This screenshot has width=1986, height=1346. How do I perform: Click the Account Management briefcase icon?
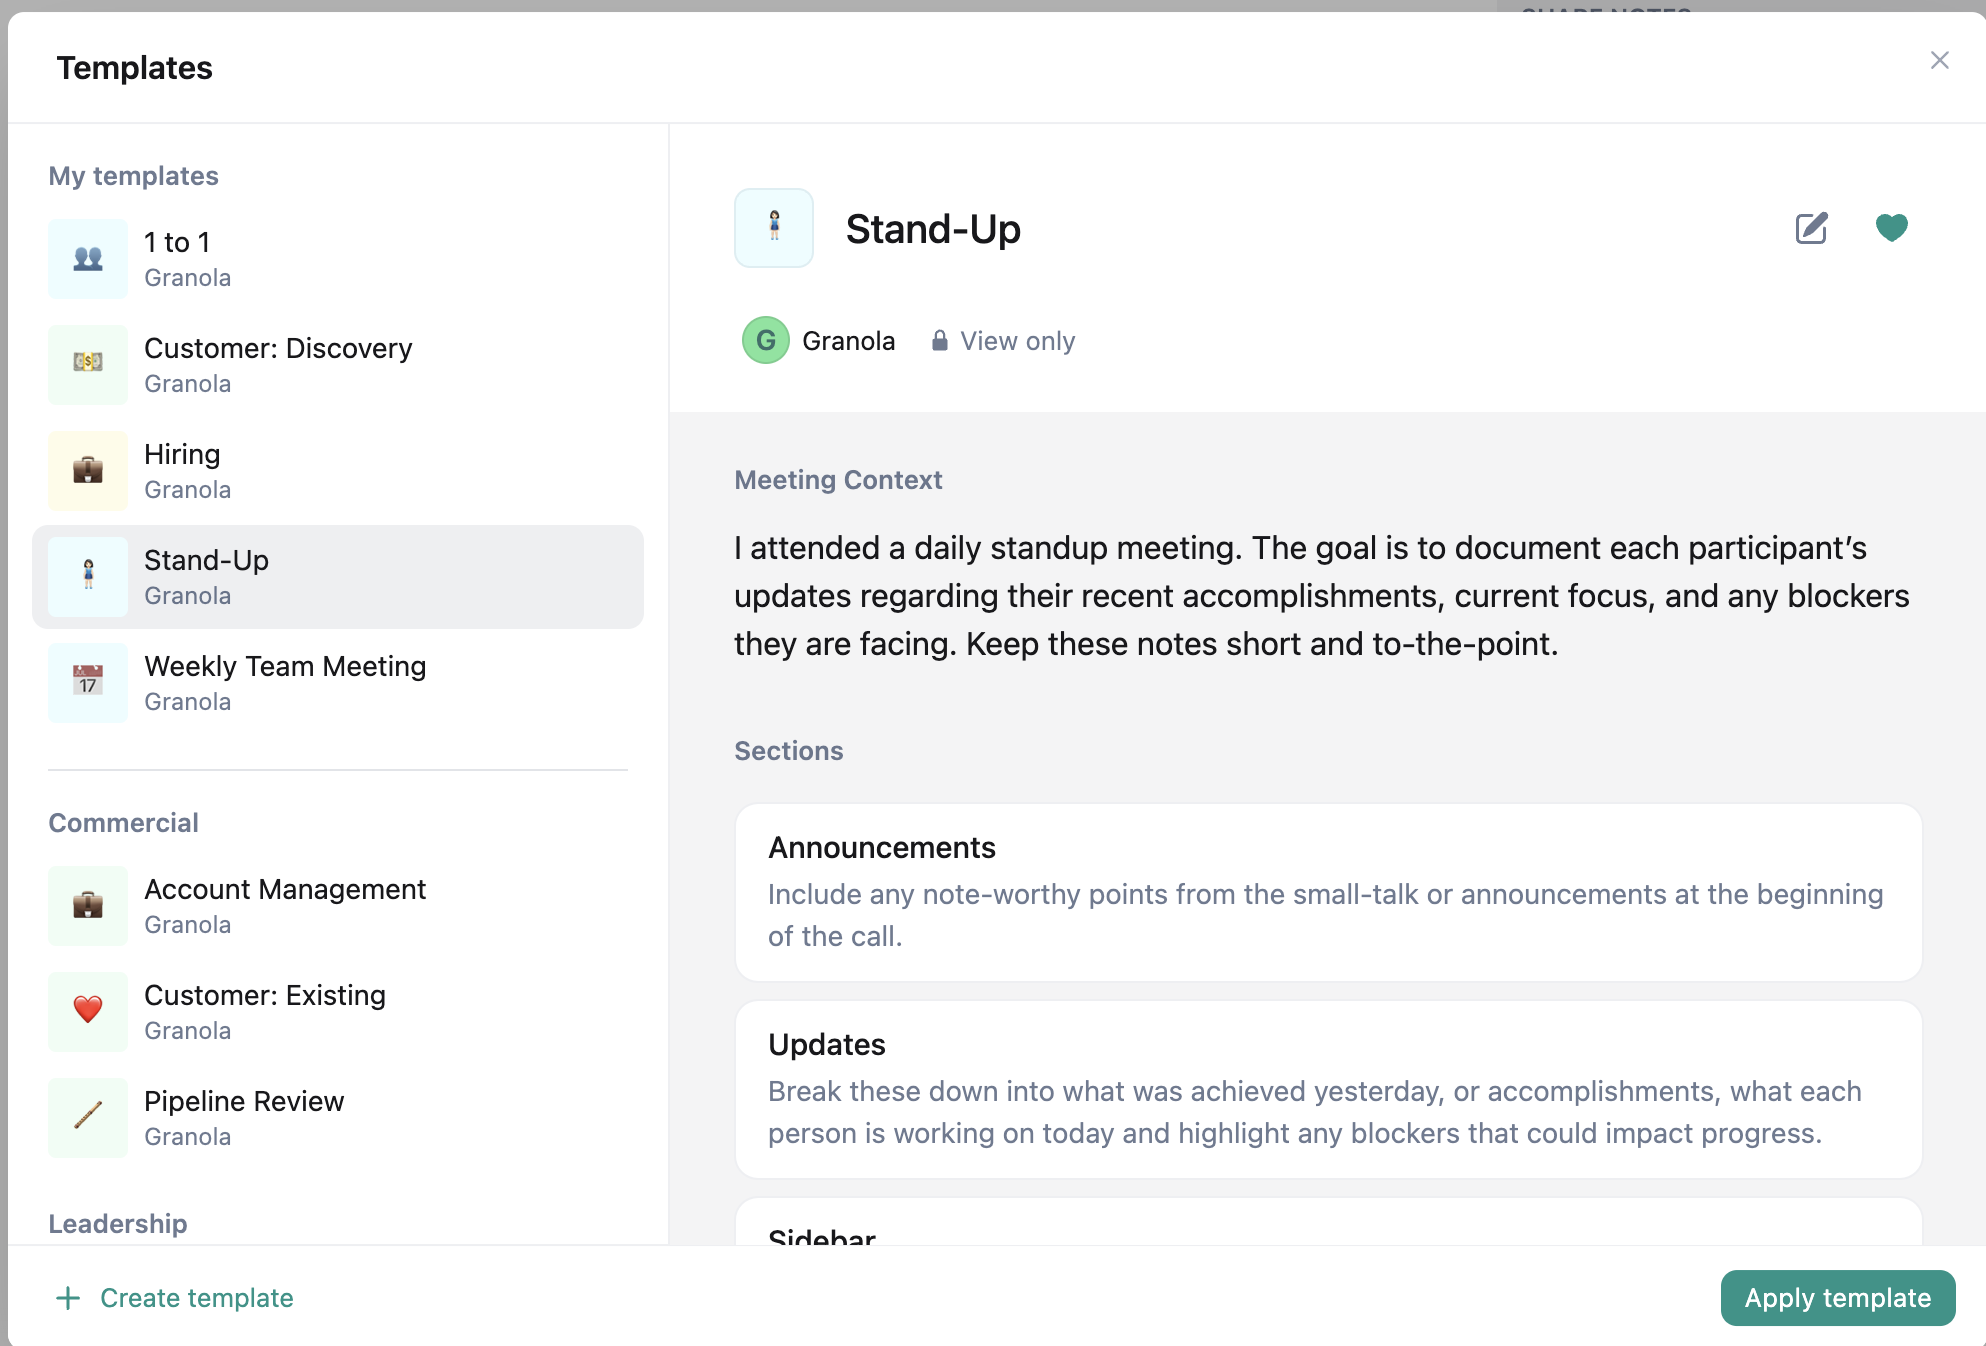tap(88, 906)
